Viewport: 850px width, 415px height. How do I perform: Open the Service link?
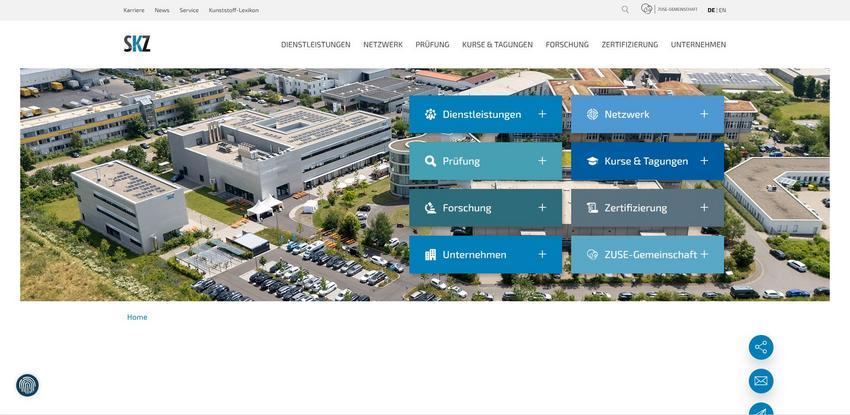(x=189, y=10)
